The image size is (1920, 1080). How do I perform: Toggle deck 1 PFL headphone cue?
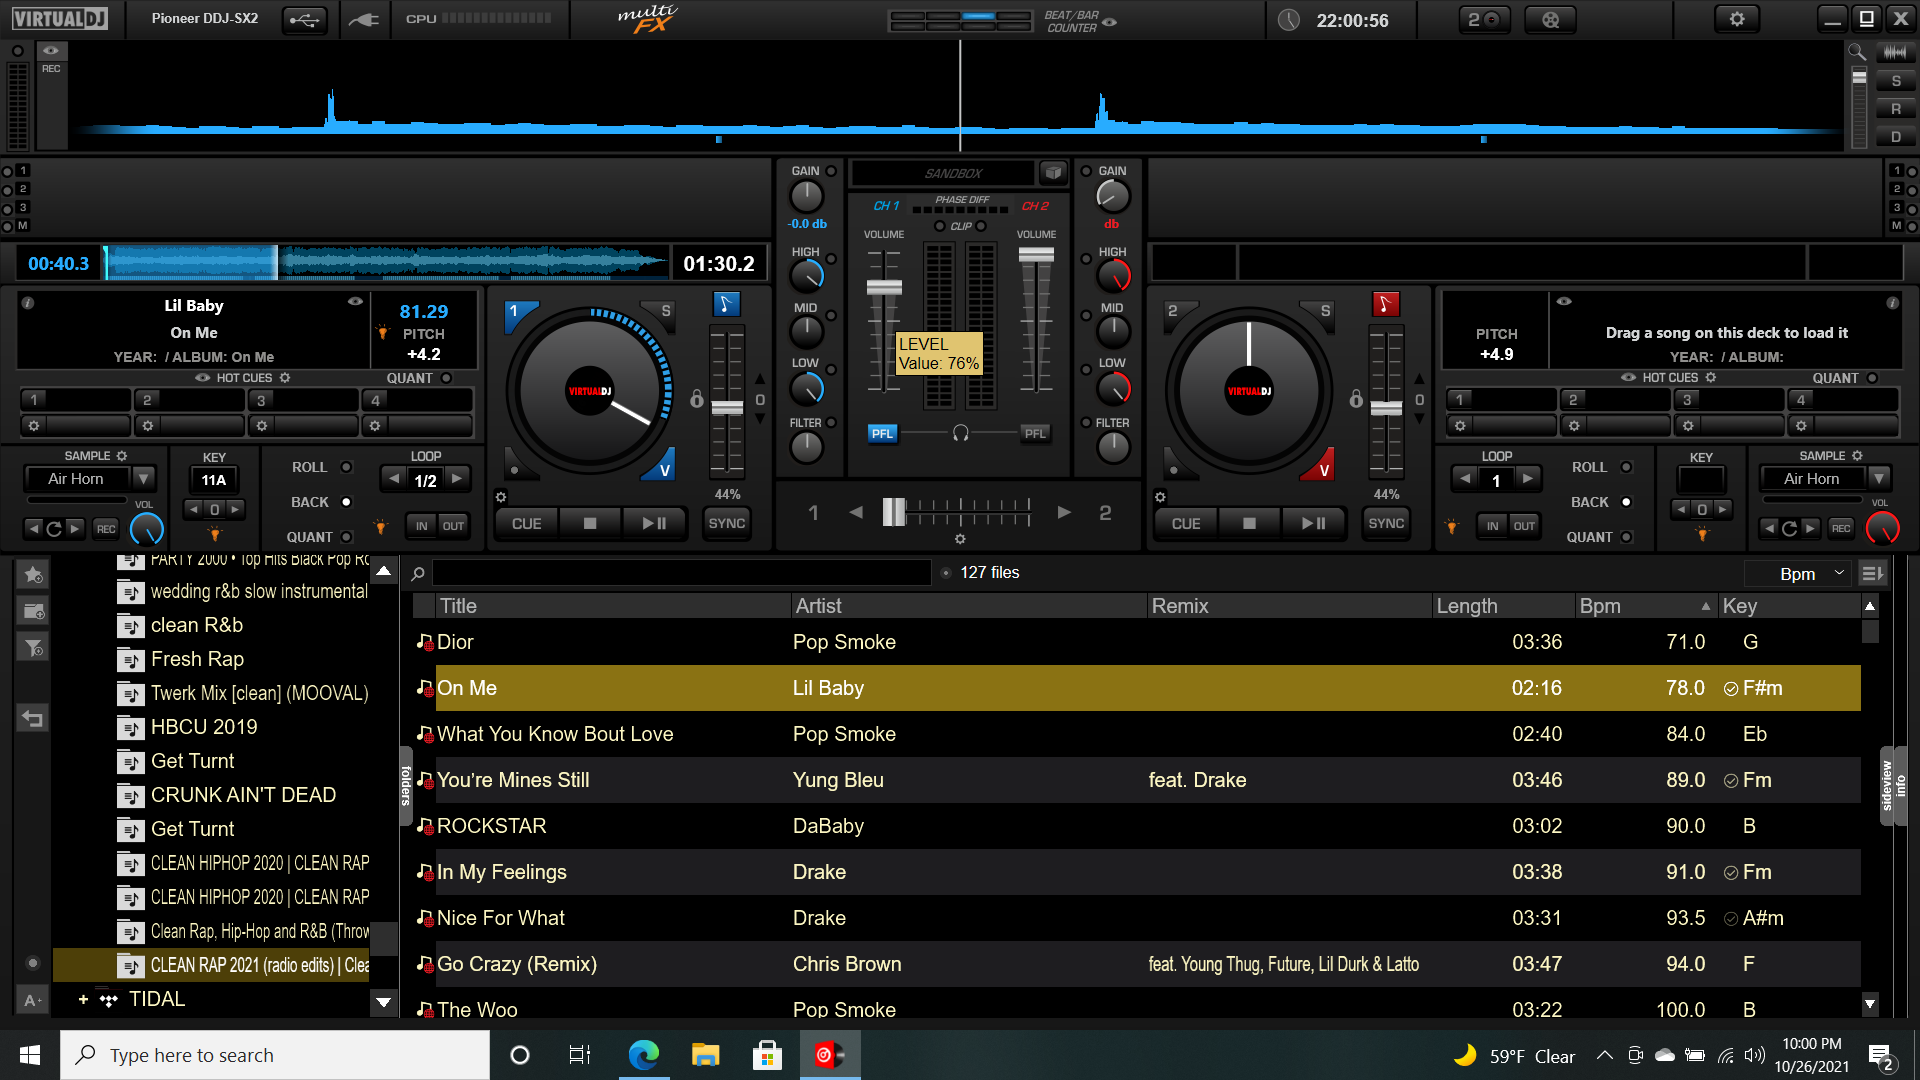882,433
